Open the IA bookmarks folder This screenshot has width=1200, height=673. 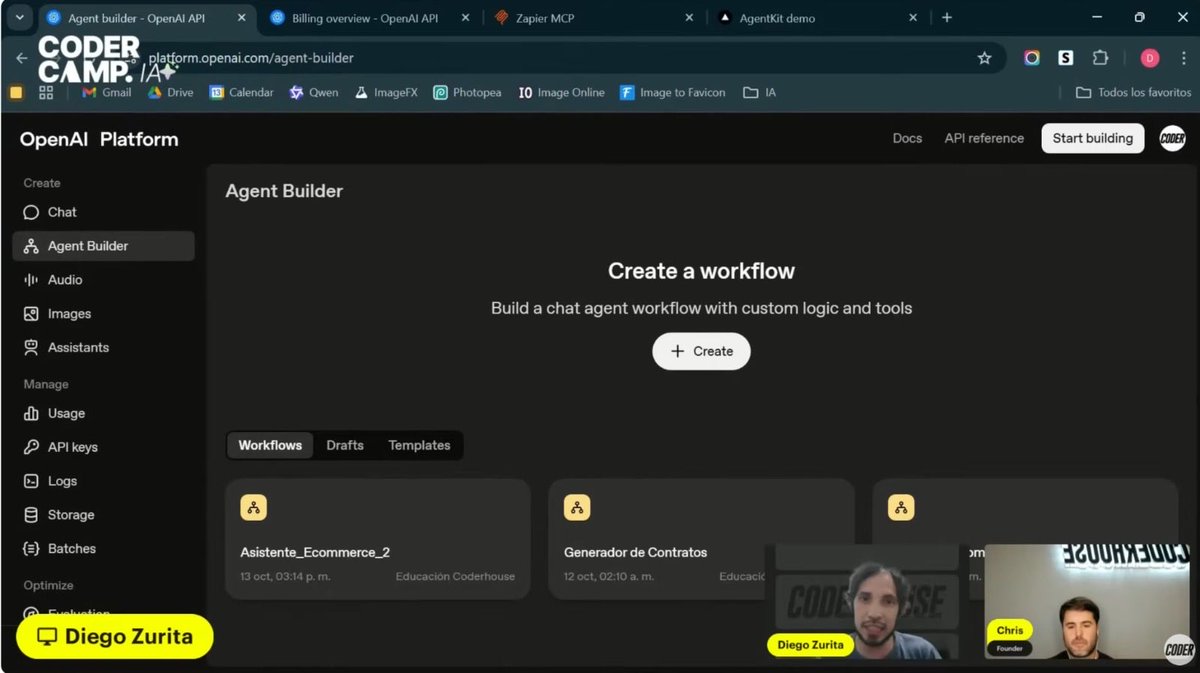[760, 92]
